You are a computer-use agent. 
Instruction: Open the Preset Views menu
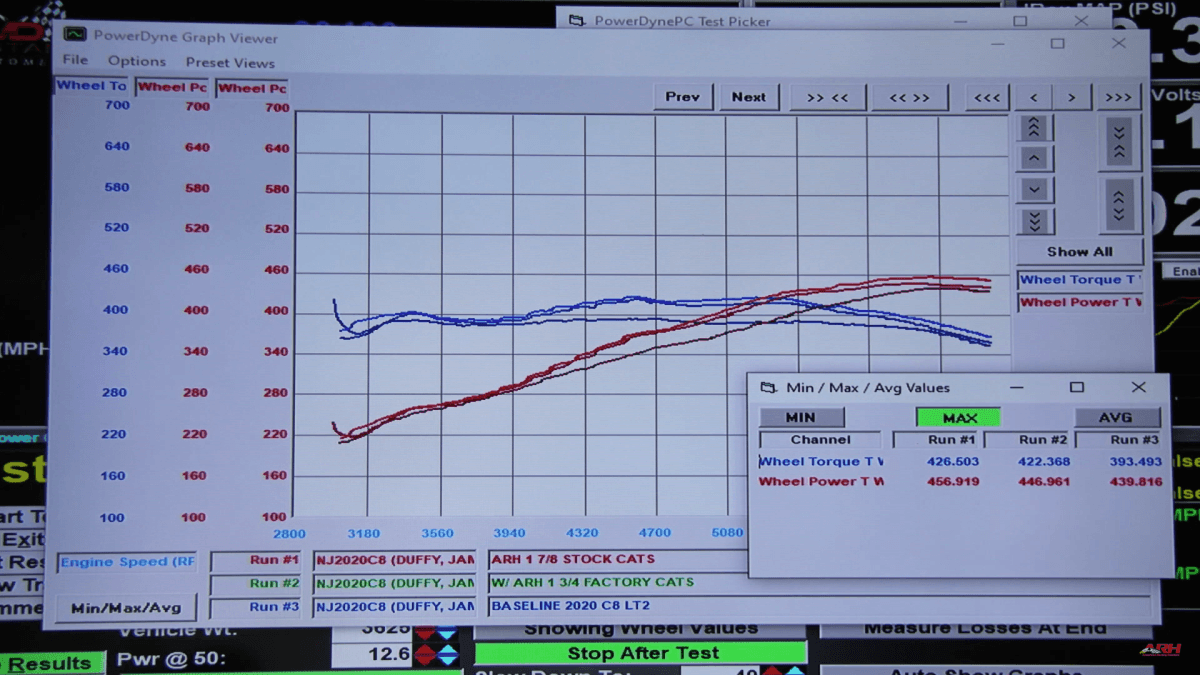(x=230, y=62)
